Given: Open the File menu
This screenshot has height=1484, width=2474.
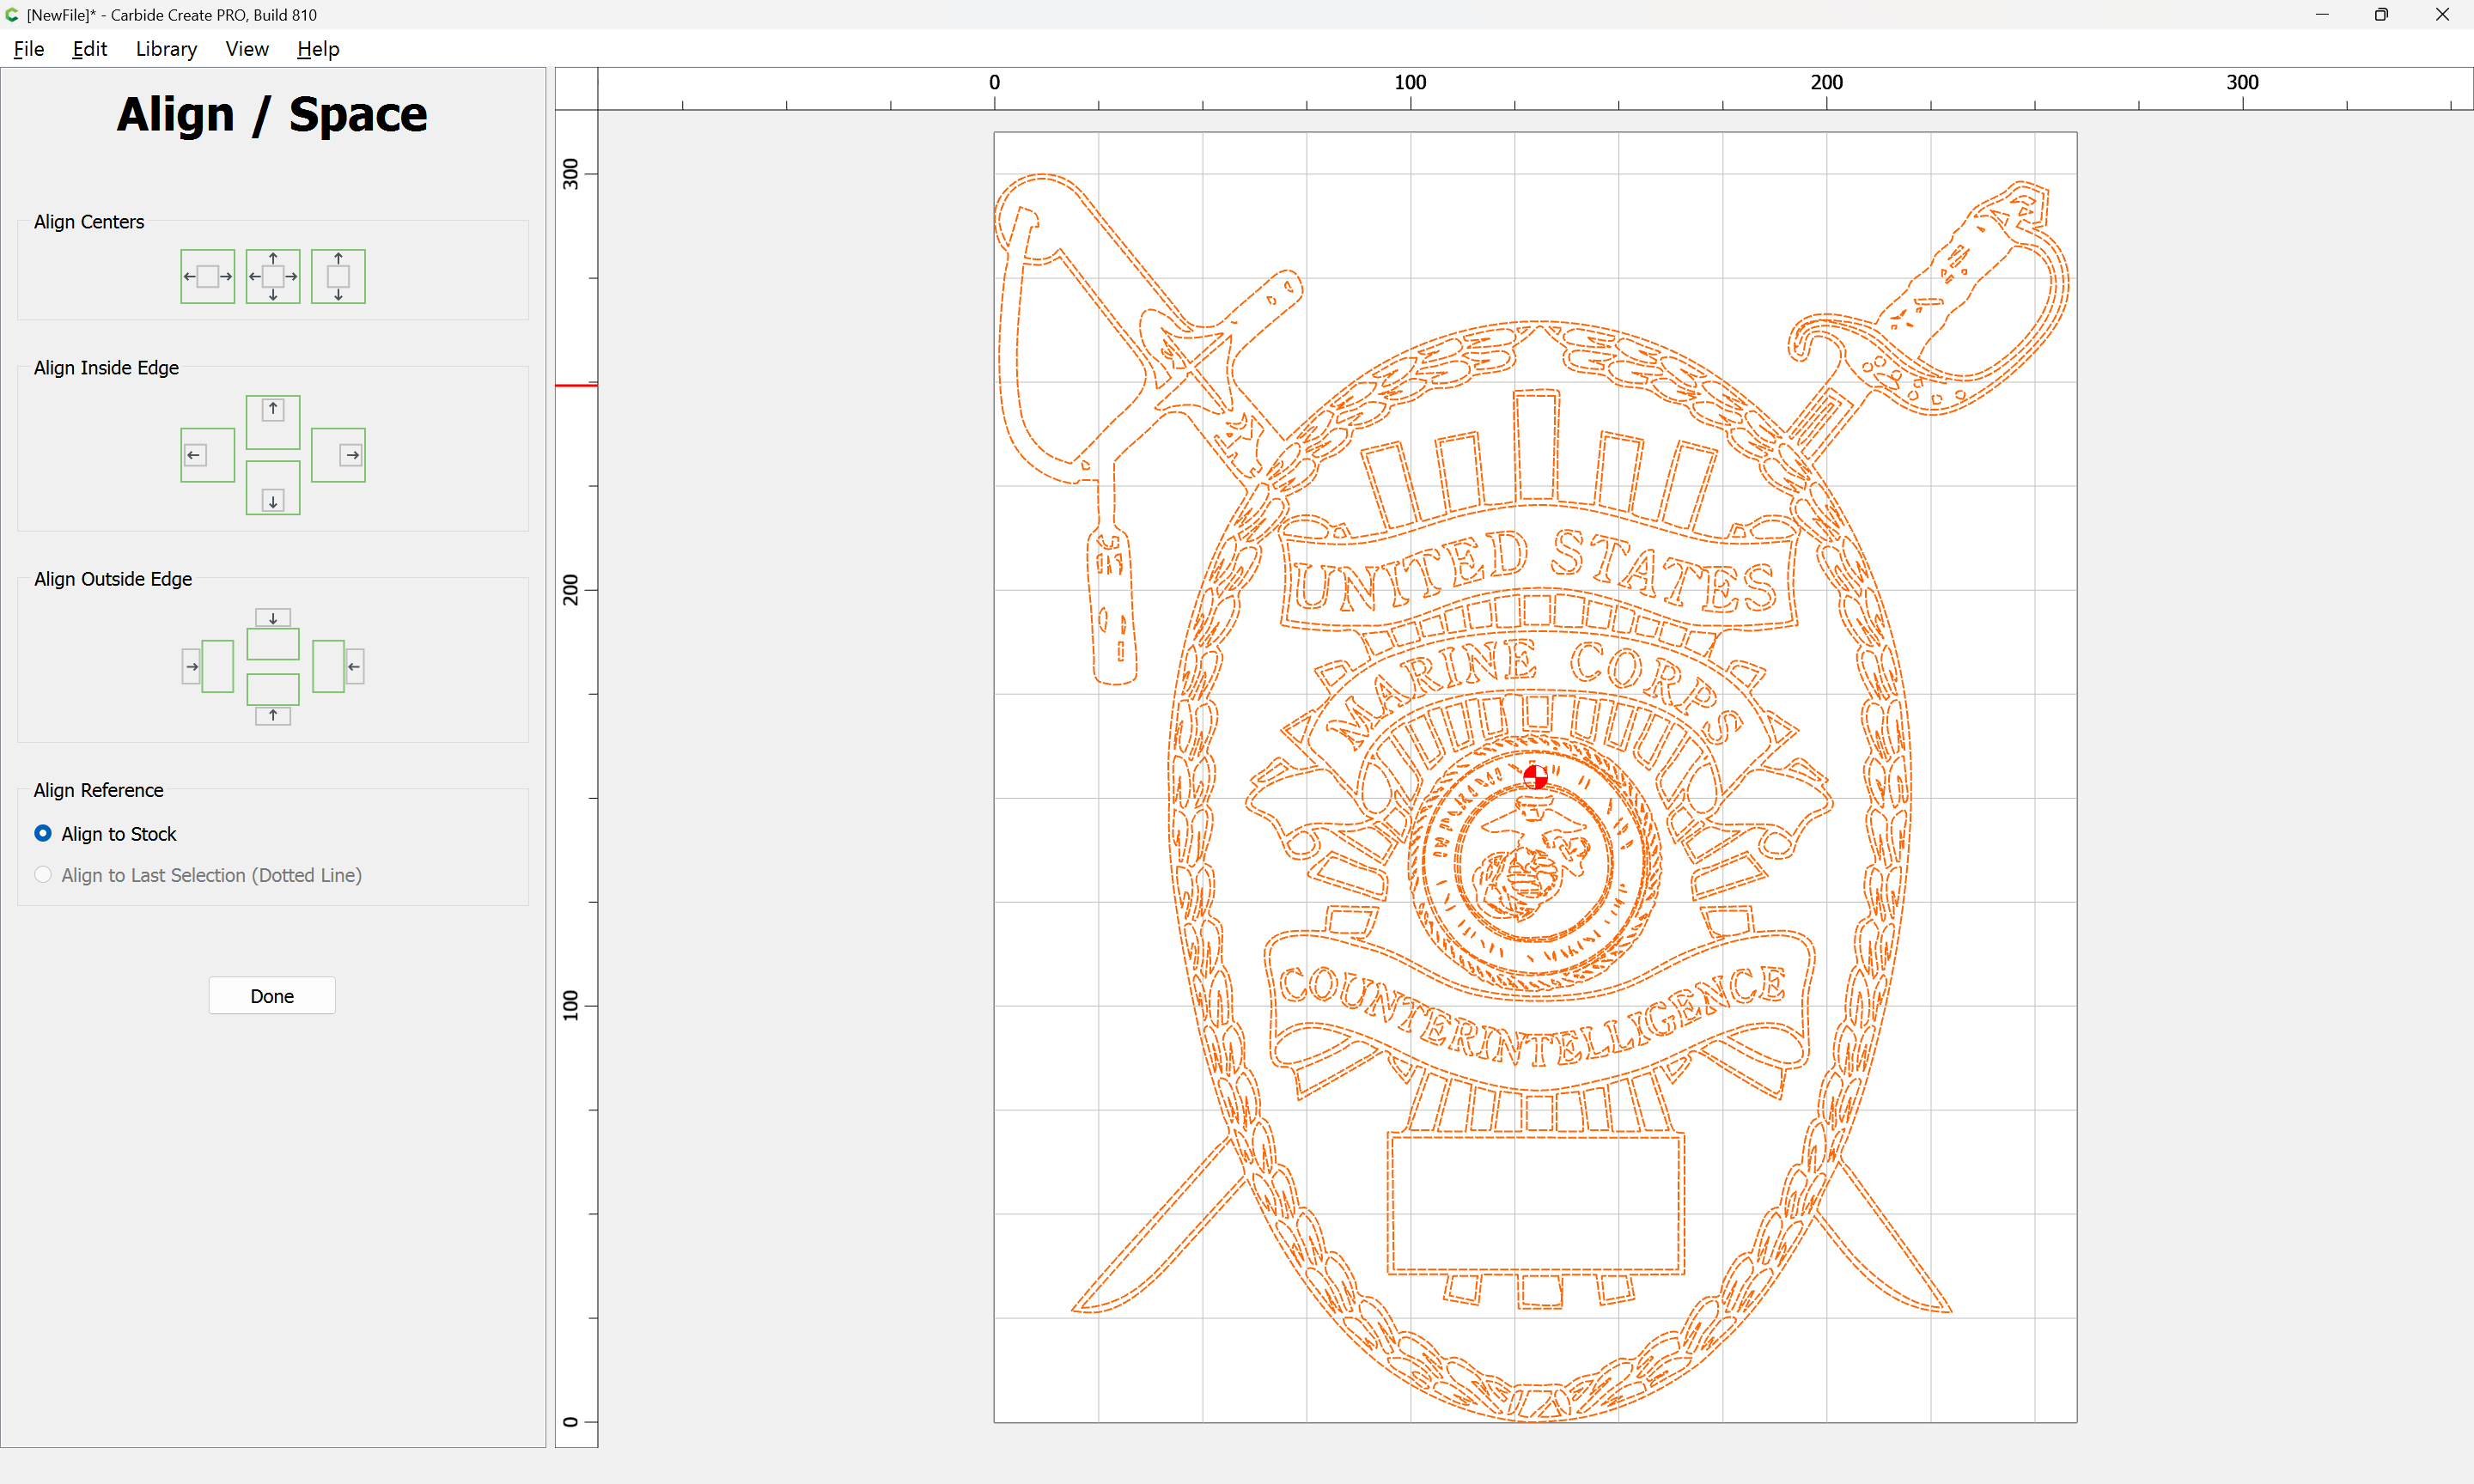Looking at the screenshot, I should point(29,49).
